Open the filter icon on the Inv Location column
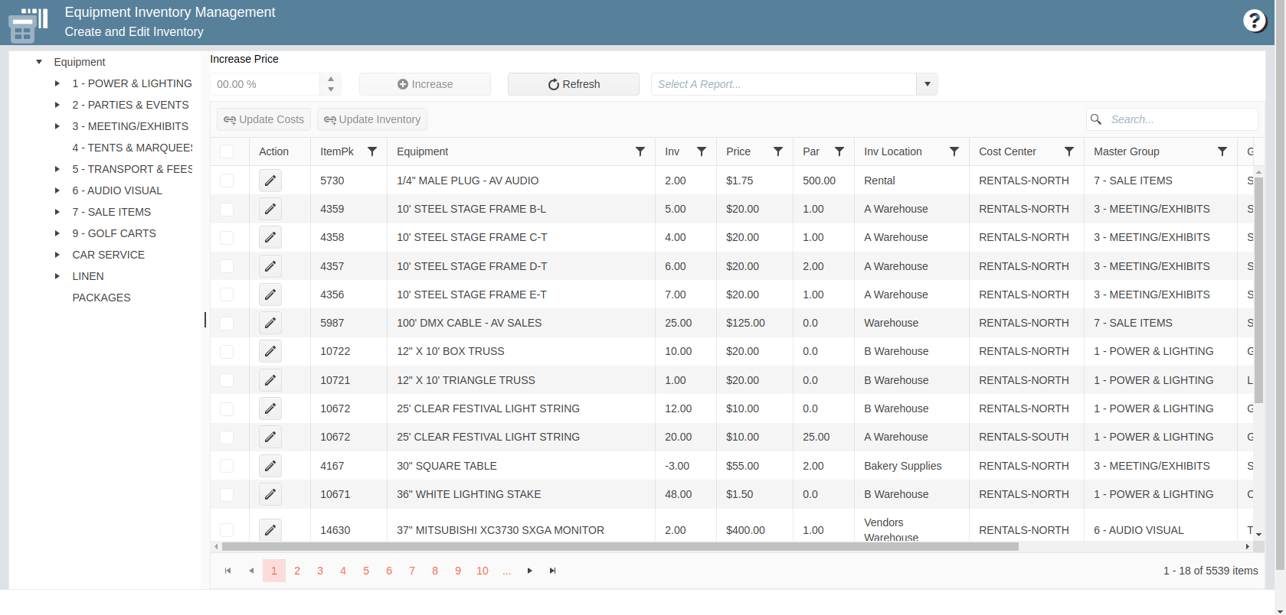Viewport: 1286px width, 615px height. [x=953, y=150]
